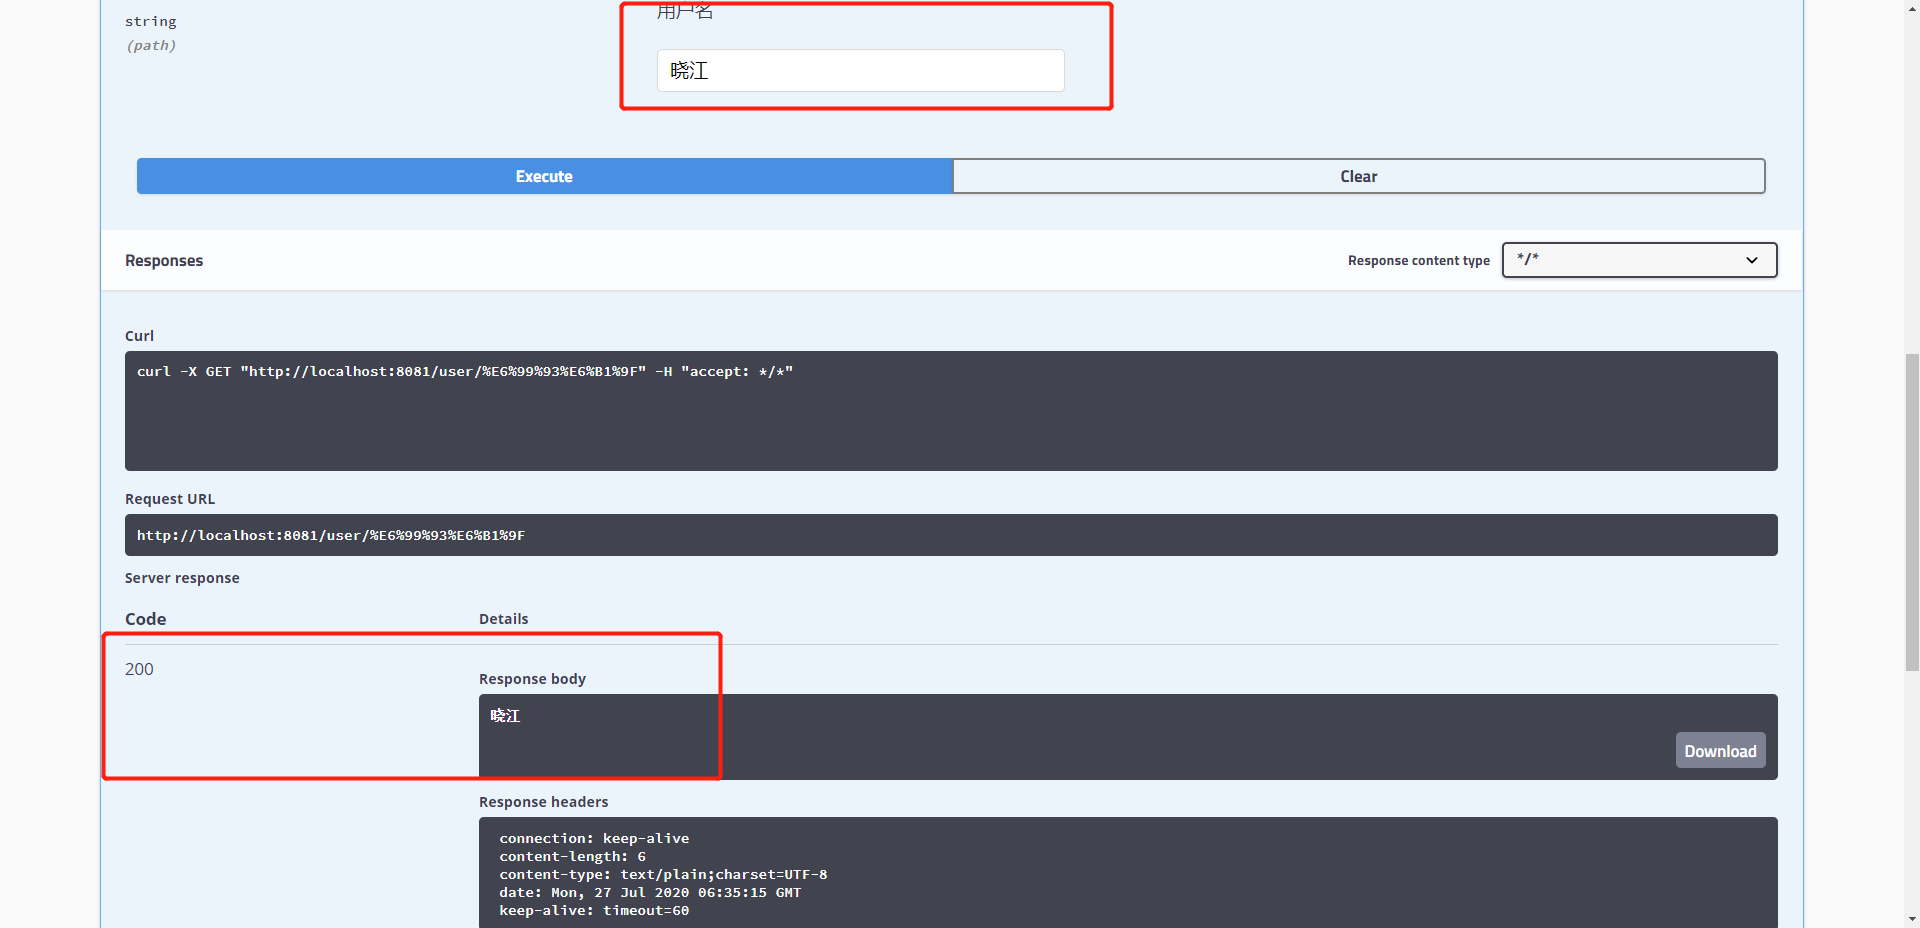Image resolution: width=1920 pixels, height=928 pixels.
Task: Click the scrollbar down arrow
Action: coord(1912,919)
